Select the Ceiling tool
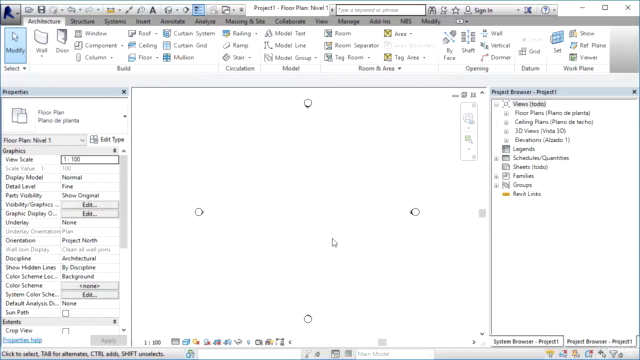The image size is (640, 360). [x=142, y=45]
